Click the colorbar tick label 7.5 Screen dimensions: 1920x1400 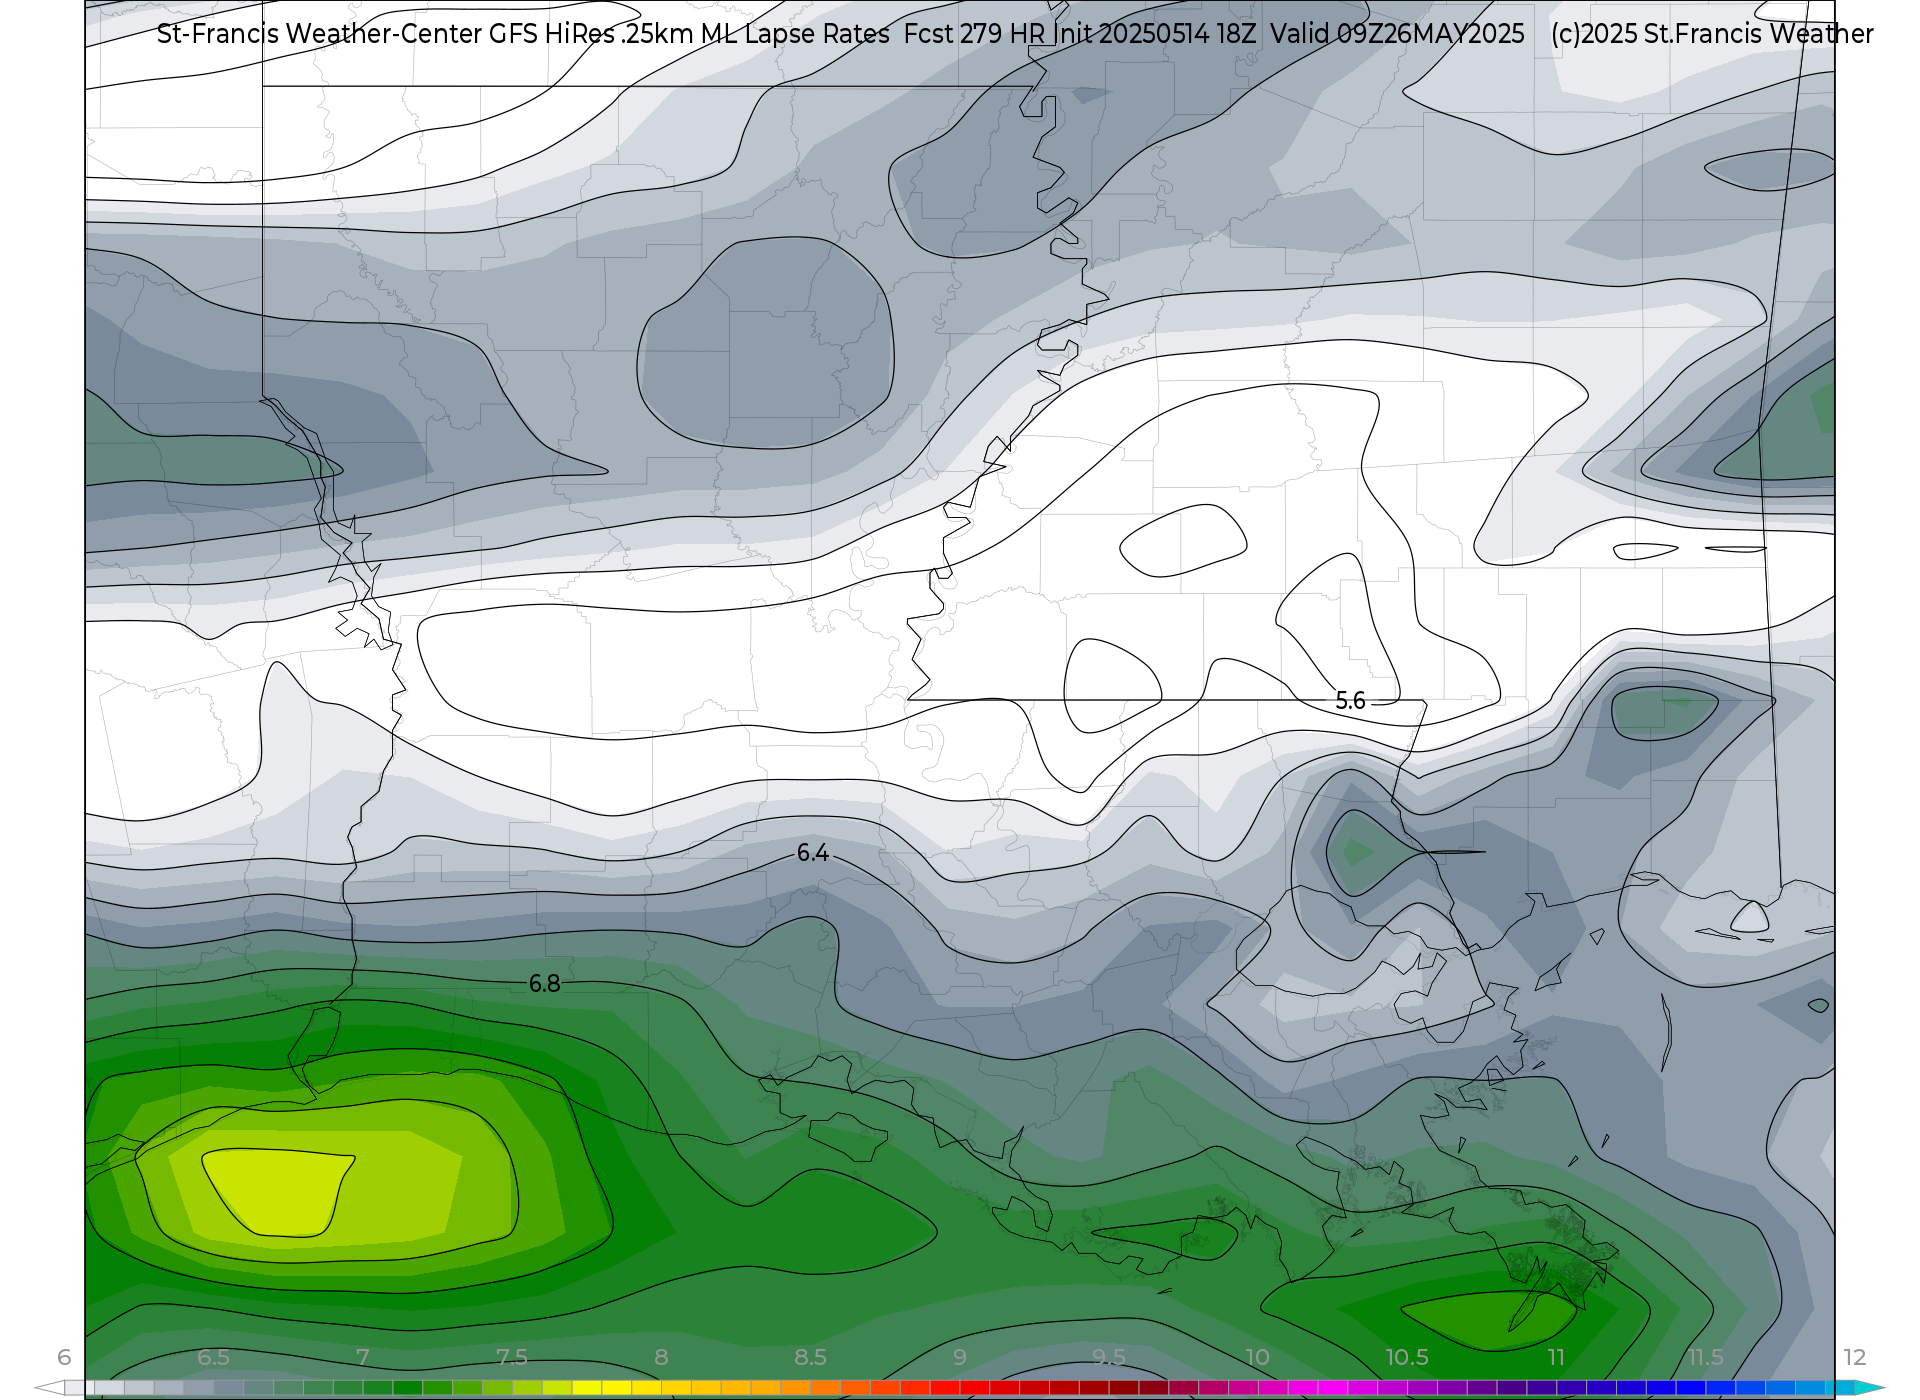pos(511,1357)
